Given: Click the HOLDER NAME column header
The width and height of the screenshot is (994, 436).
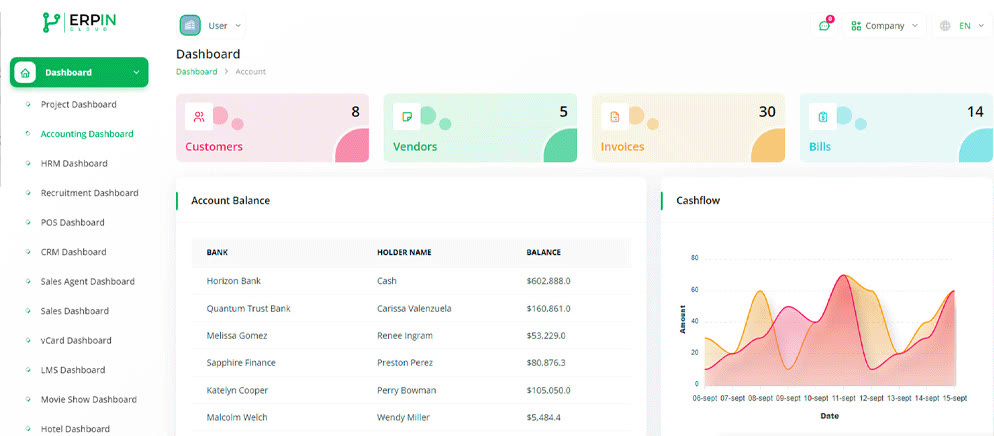Looking at the screenshot, I should pos(404,252).
